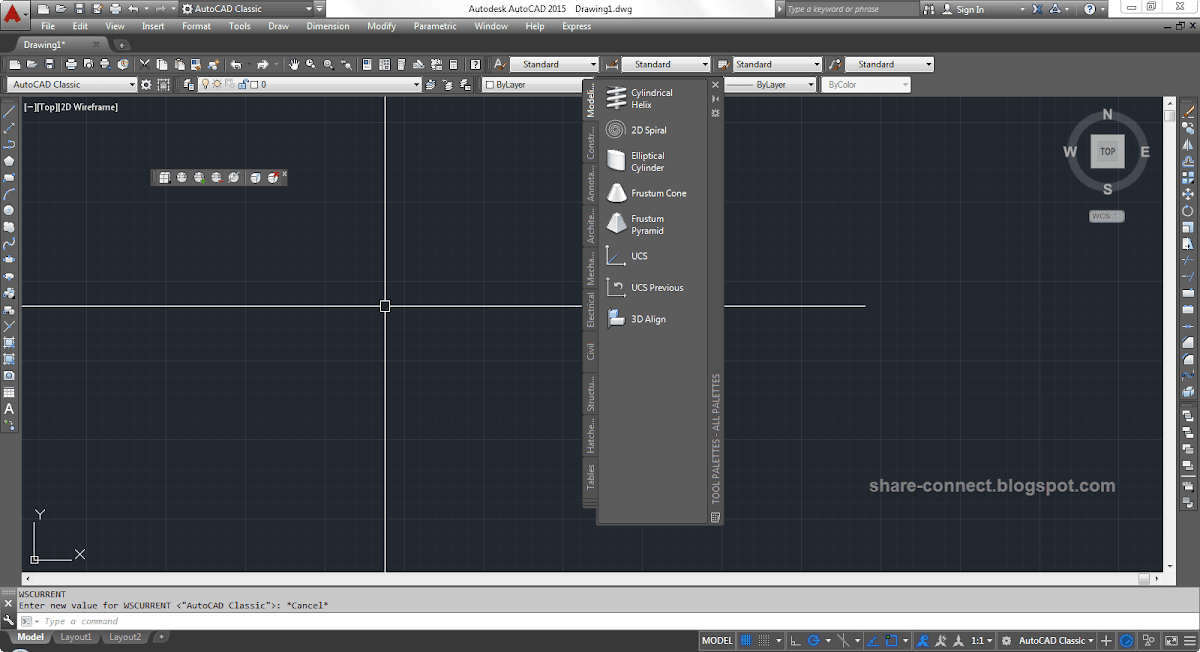This screenshot has width=1200, height=652.
Task: Open the Draw menu
Action: pos(277,26)
